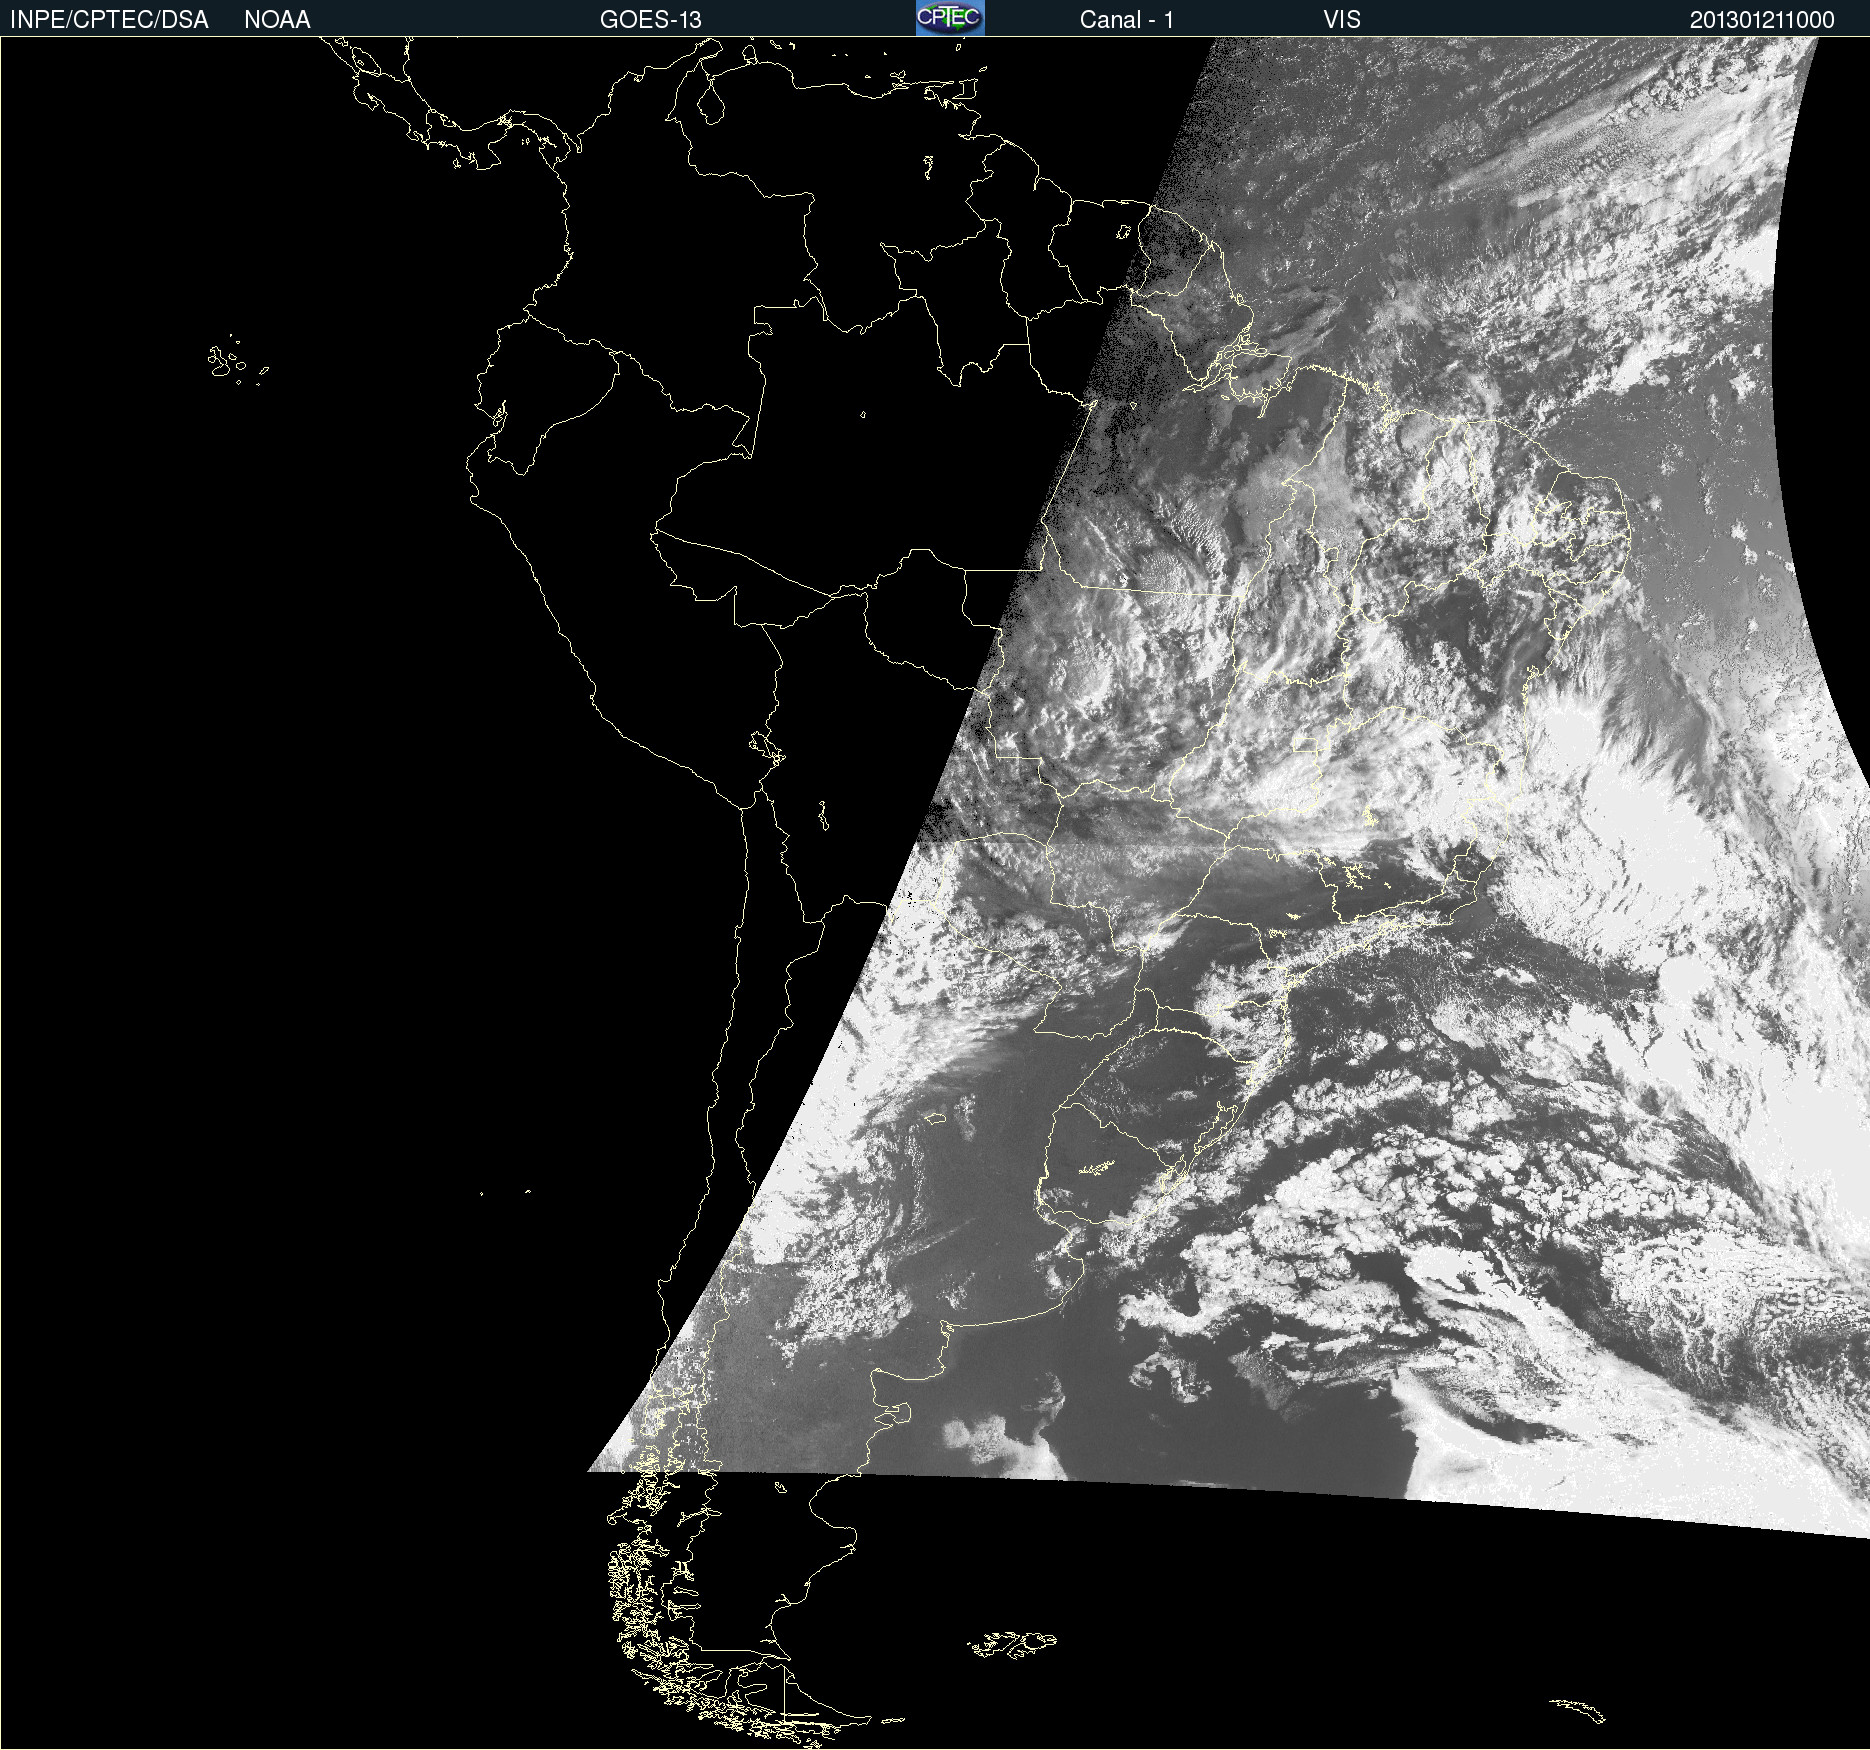Click the VIS band label
The width and height of the screenshot is (1870, 1750).
[x=1342, y=20]
